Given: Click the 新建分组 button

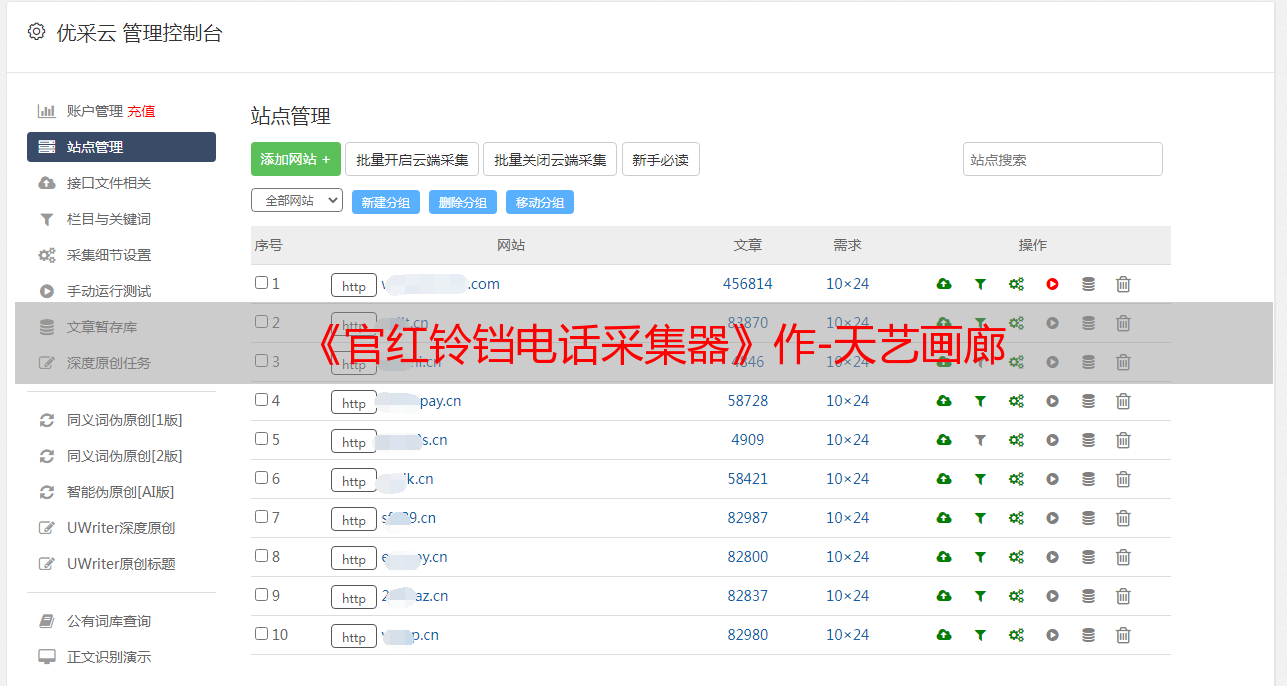Looking at the screenshot, I should coord(386,202).
